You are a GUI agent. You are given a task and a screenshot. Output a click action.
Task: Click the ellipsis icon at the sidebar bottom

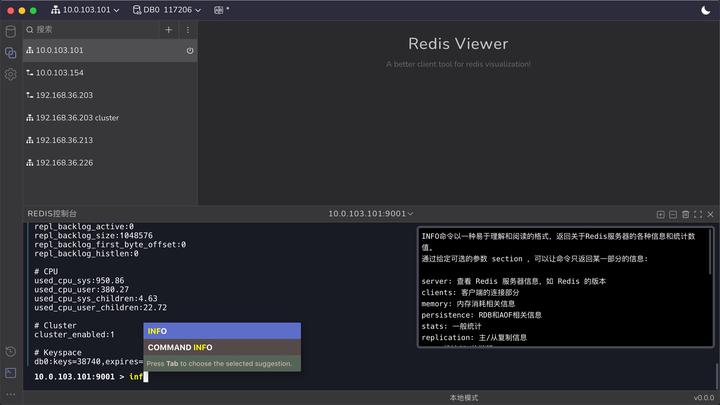pyautogui.click(x=11, y=394)
